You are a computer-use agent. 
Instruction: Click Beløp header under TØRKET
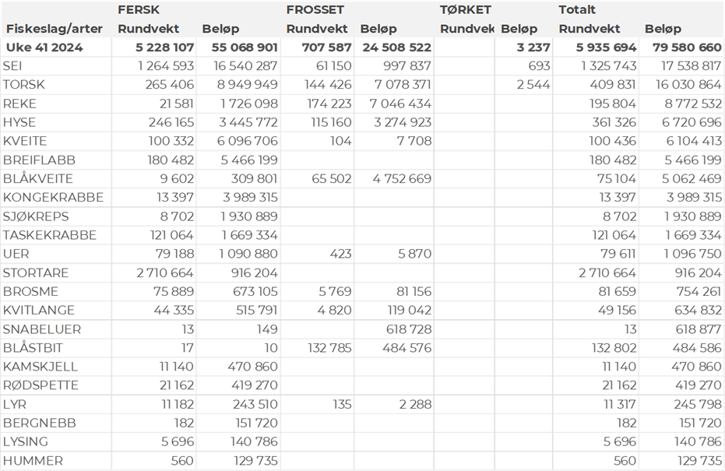520,29
